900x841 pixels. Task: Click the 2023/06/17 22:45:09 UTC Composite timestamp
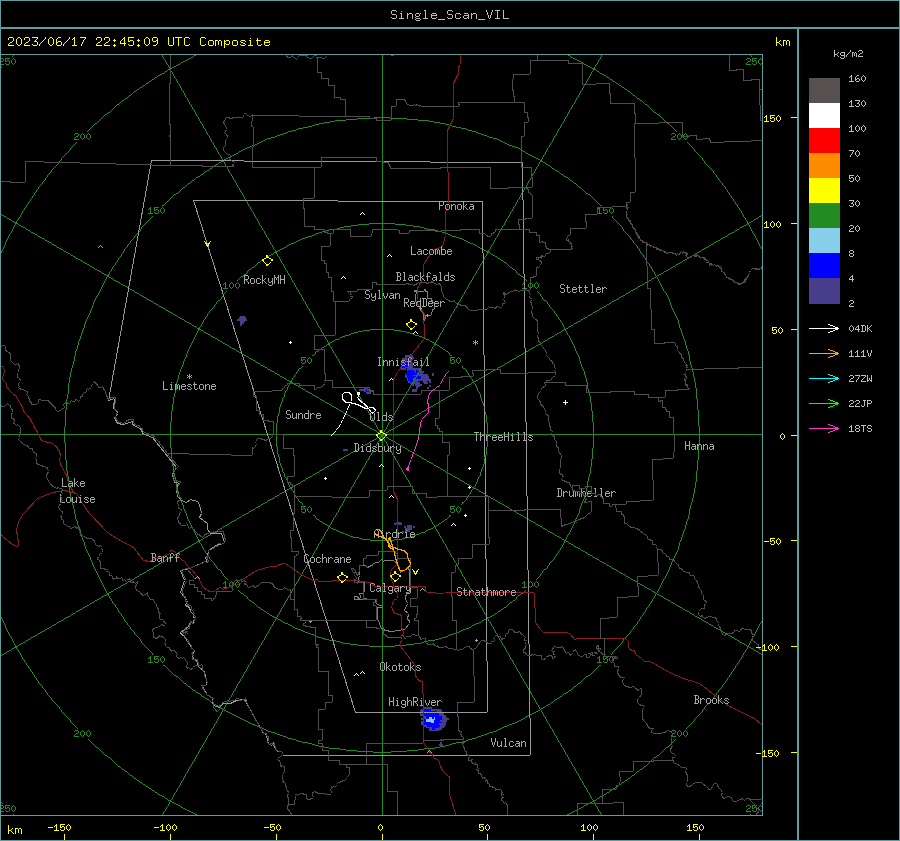[138, 42]
